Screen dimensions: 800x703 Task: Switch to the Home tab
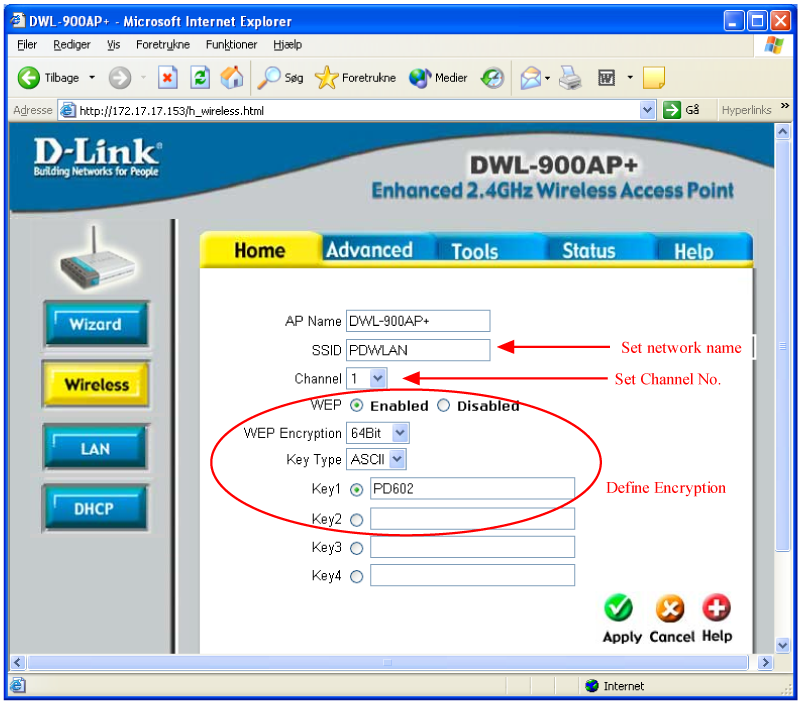click(260, 250)
